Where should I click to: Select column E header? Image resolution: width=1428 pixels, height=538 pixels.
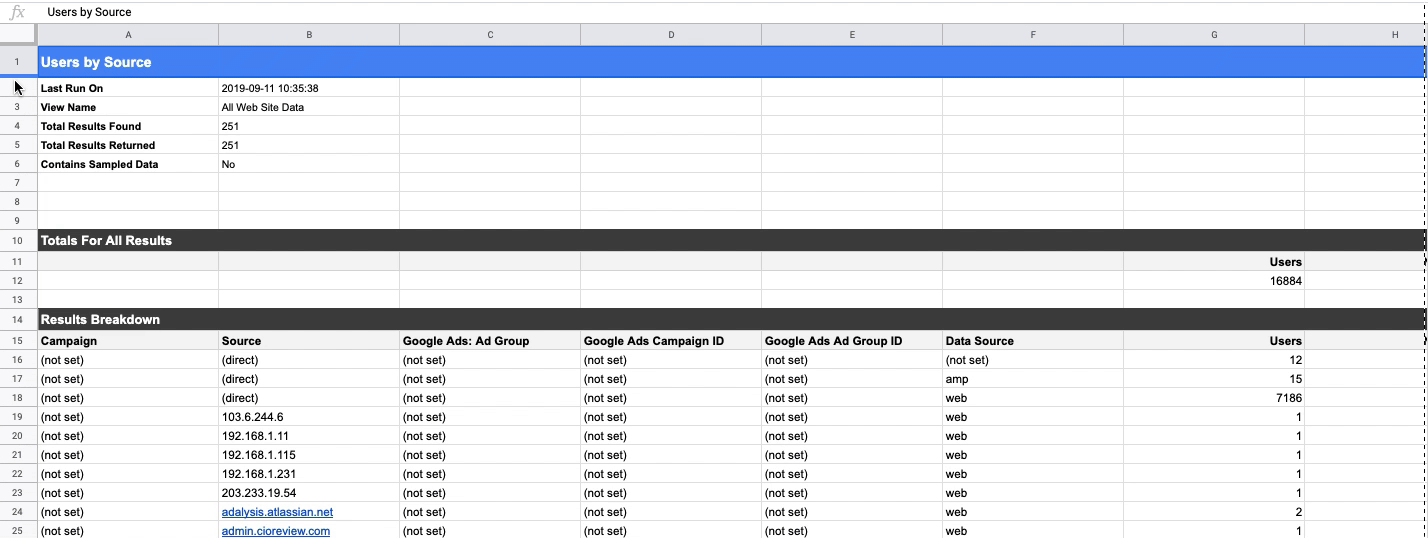(852, 35)
